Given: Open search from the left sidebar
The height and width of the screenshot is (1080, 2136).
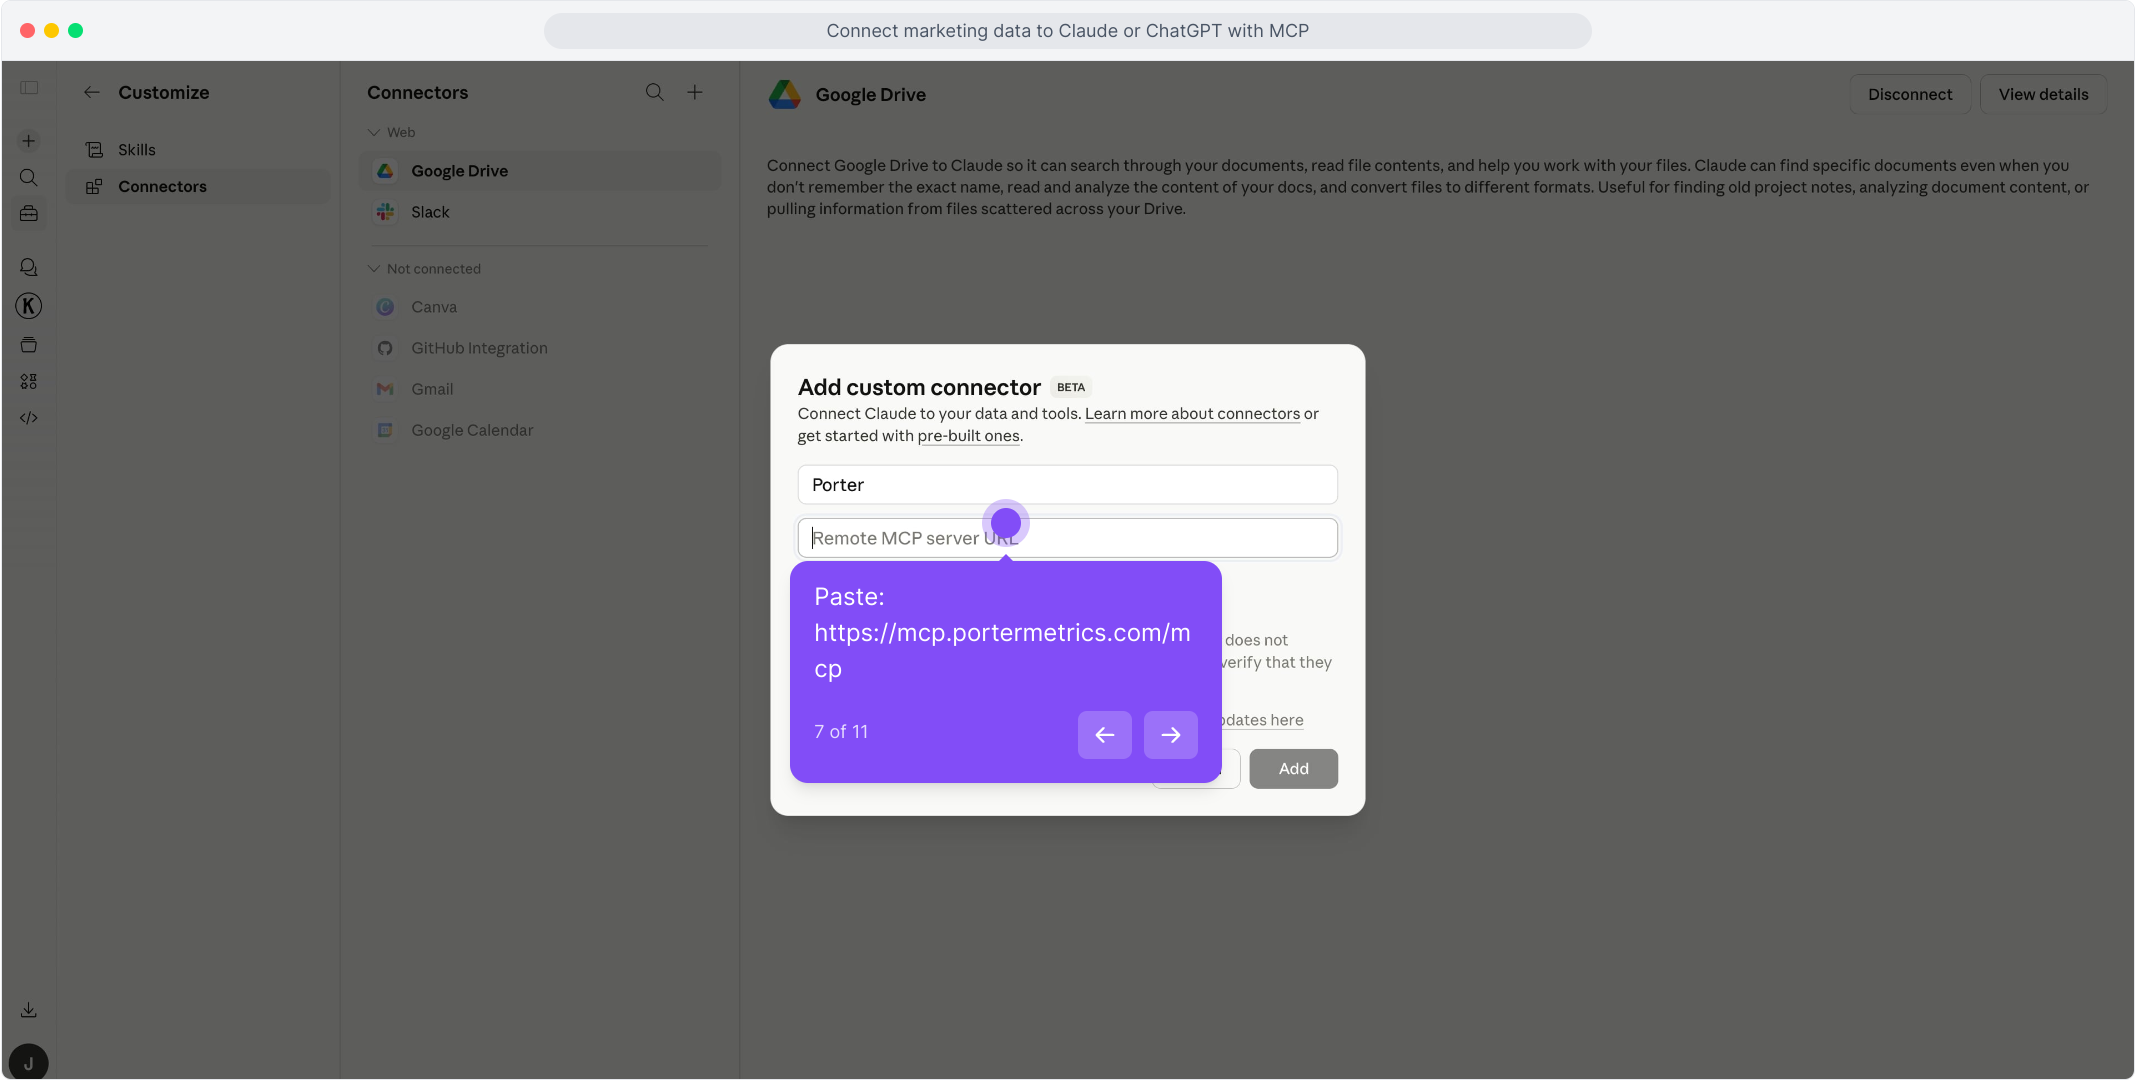Looking at the screenshot, I should tap(28, 177).
